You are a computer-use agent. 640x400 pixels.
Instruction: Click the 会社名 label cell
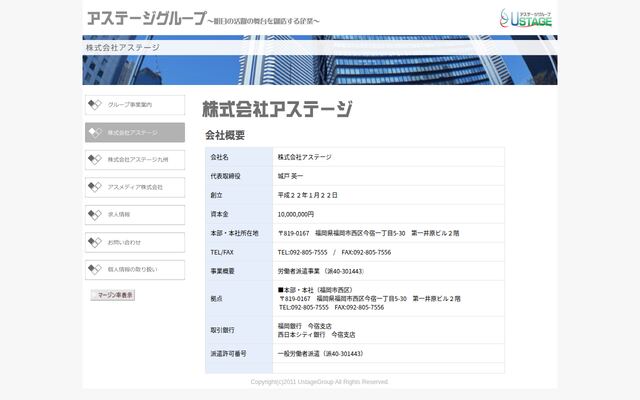[x=239, y=157]
